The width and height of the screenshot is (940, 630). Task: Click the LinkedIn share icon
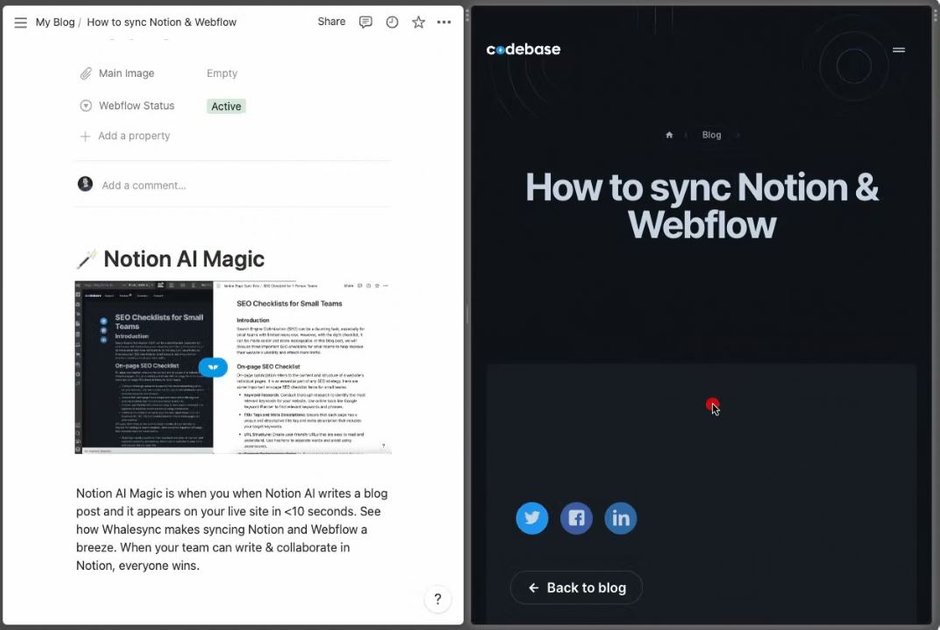coord(620,518)
